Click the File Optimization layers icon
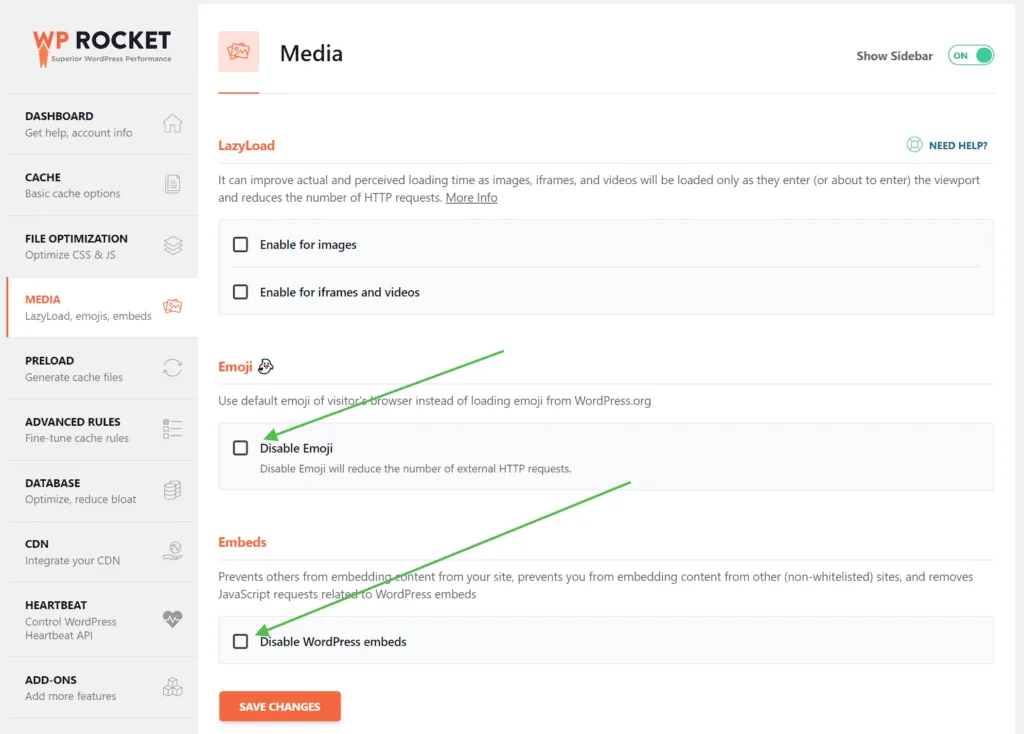The image size is (1024, 734). [x=172, y=246]
